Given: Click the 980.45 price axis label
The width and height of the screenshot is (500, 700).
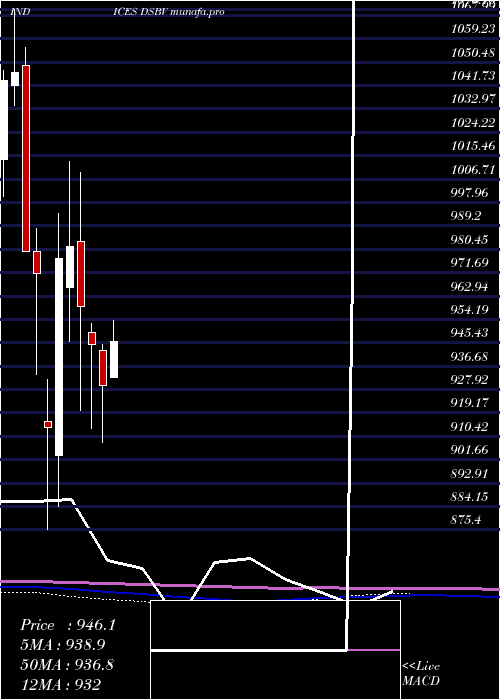Looking at the screenshot, I should [x=470, y=240].
